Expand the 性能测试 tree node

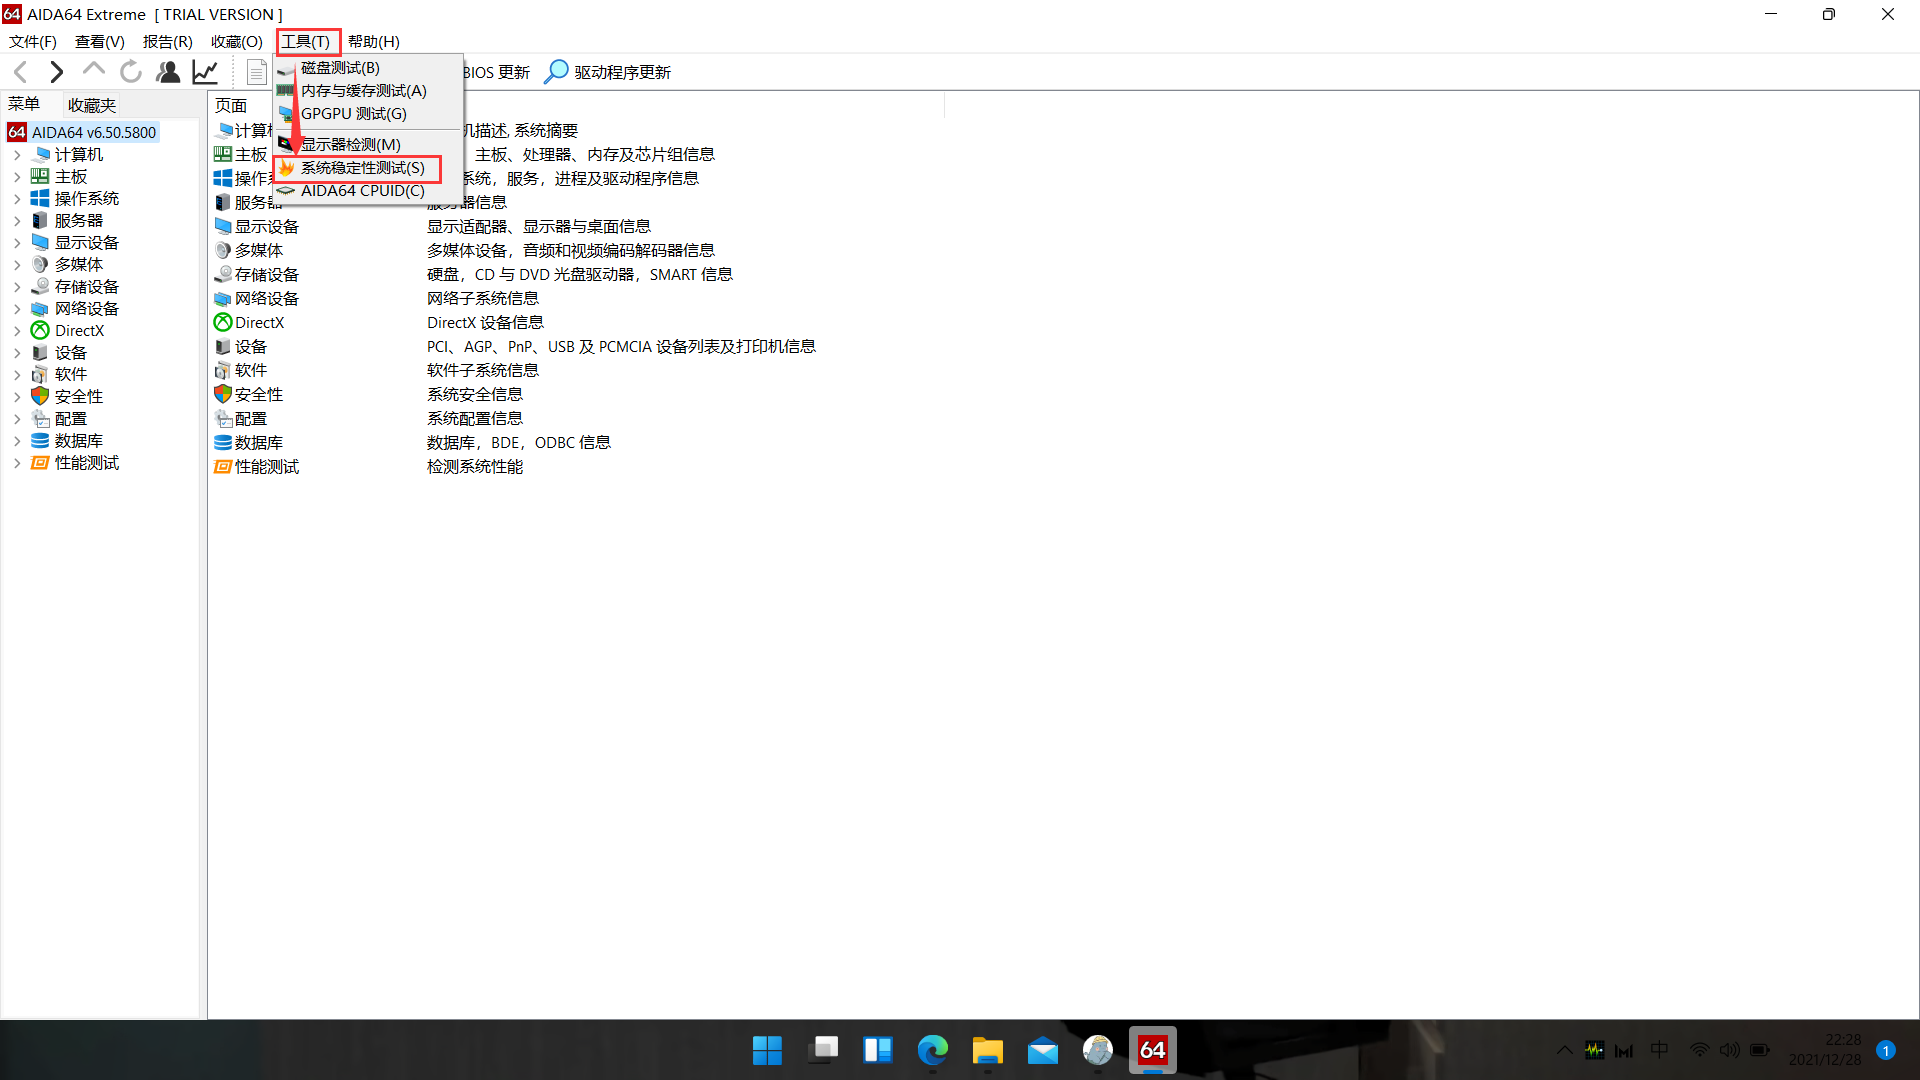(17, 463)
